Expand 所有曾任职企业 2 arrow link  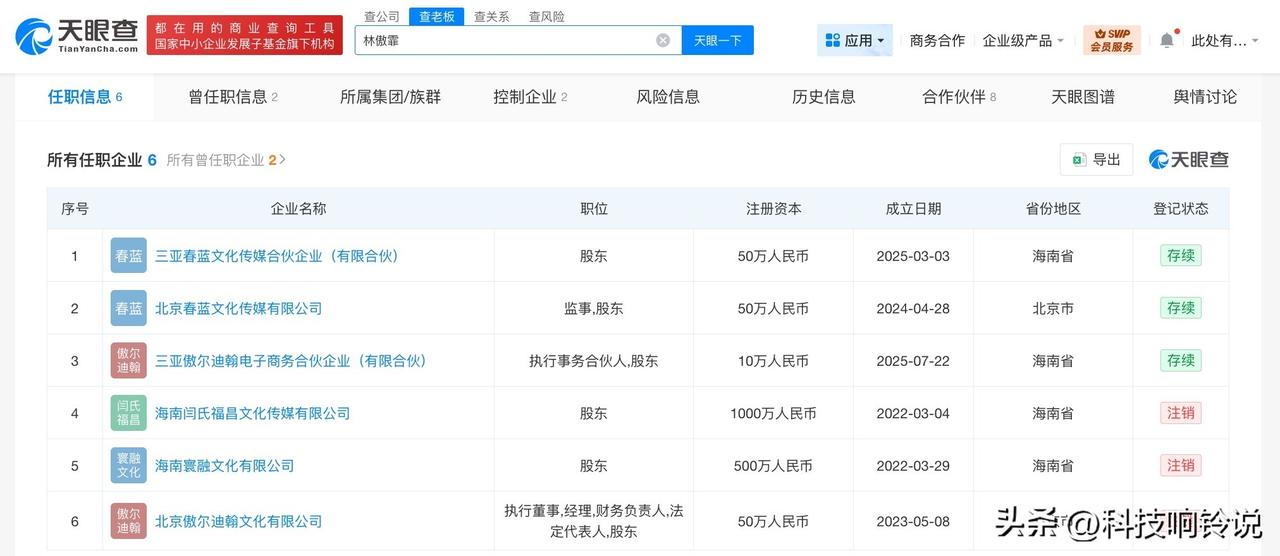click(226, 160)
